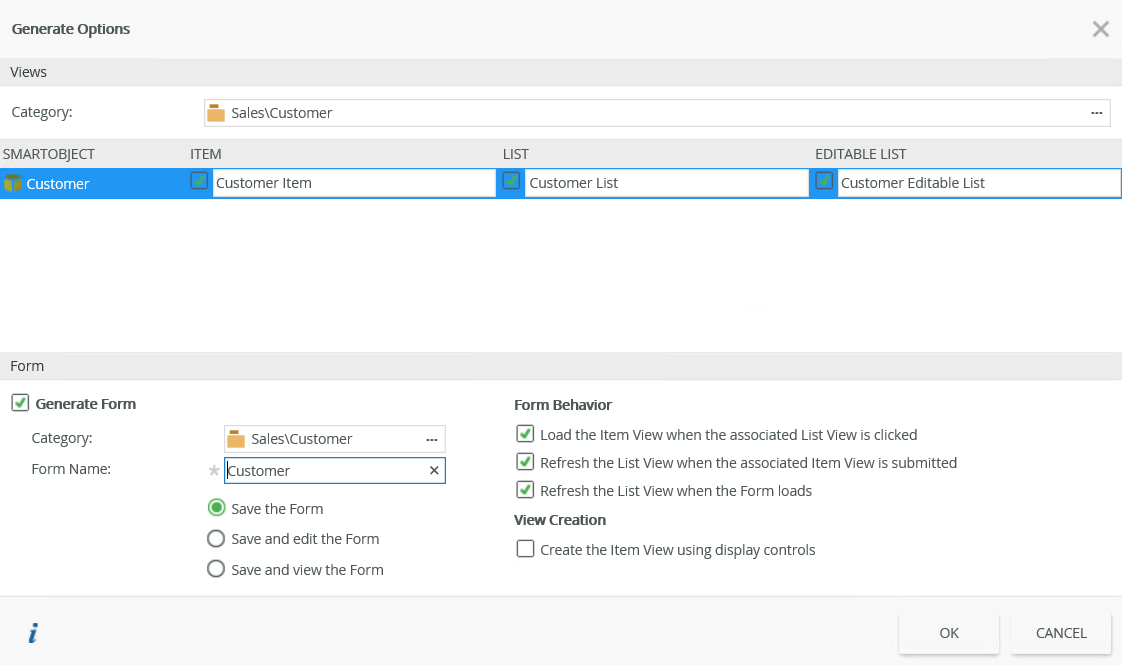The width and height of the screenshot is (1122, 665).
Task: Disable Refresh List View when Form loads
Action: pyautogui.click(x=525, y=490)
